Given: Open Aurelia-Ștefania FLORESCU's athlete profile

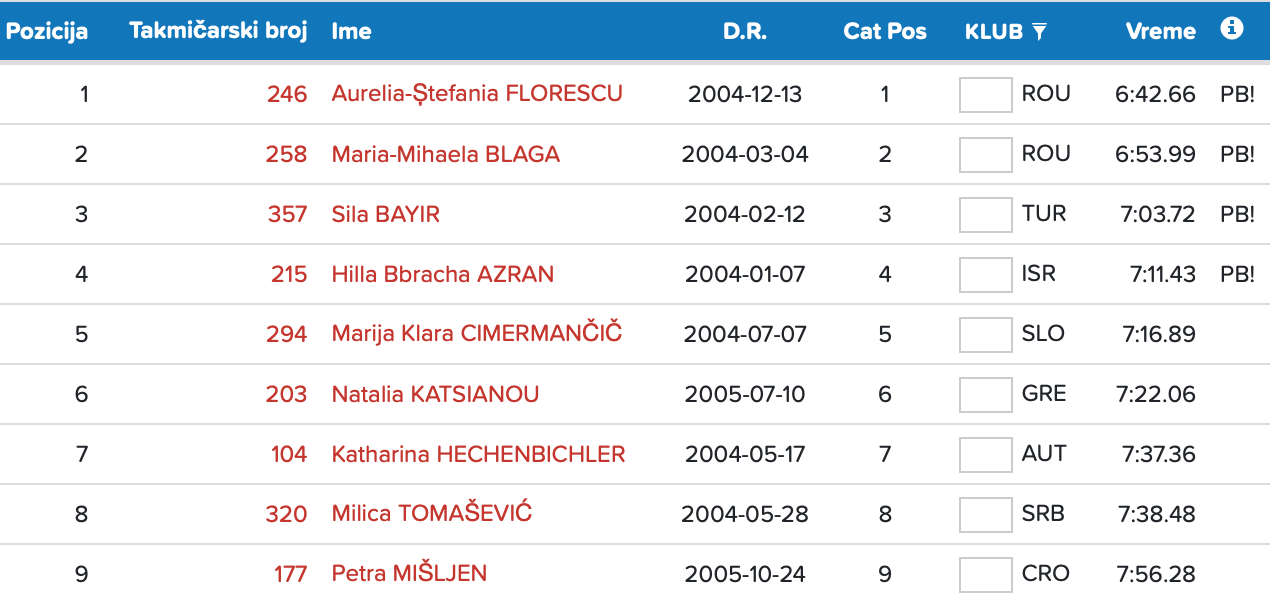Looking at the screenshot, I should coord(477,94).
